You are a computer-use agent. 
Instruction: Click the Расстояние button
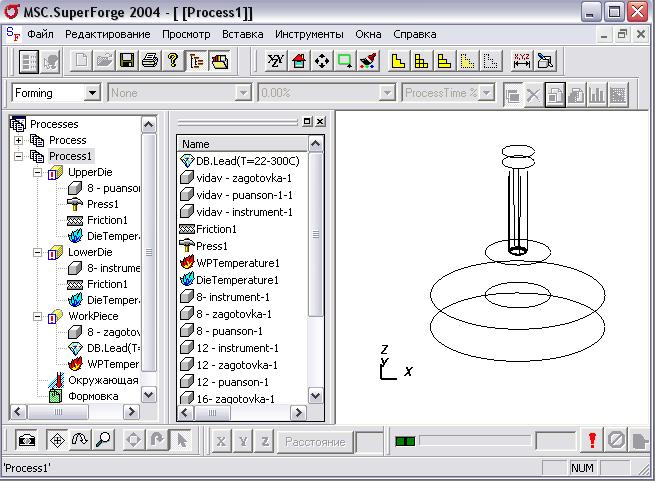315,442
